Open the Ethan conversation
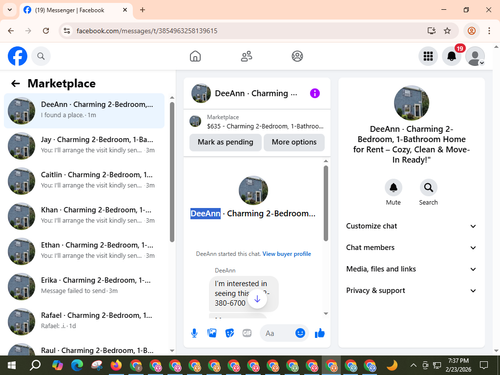This screenshot has width=500, height=375. pos(84,251)
